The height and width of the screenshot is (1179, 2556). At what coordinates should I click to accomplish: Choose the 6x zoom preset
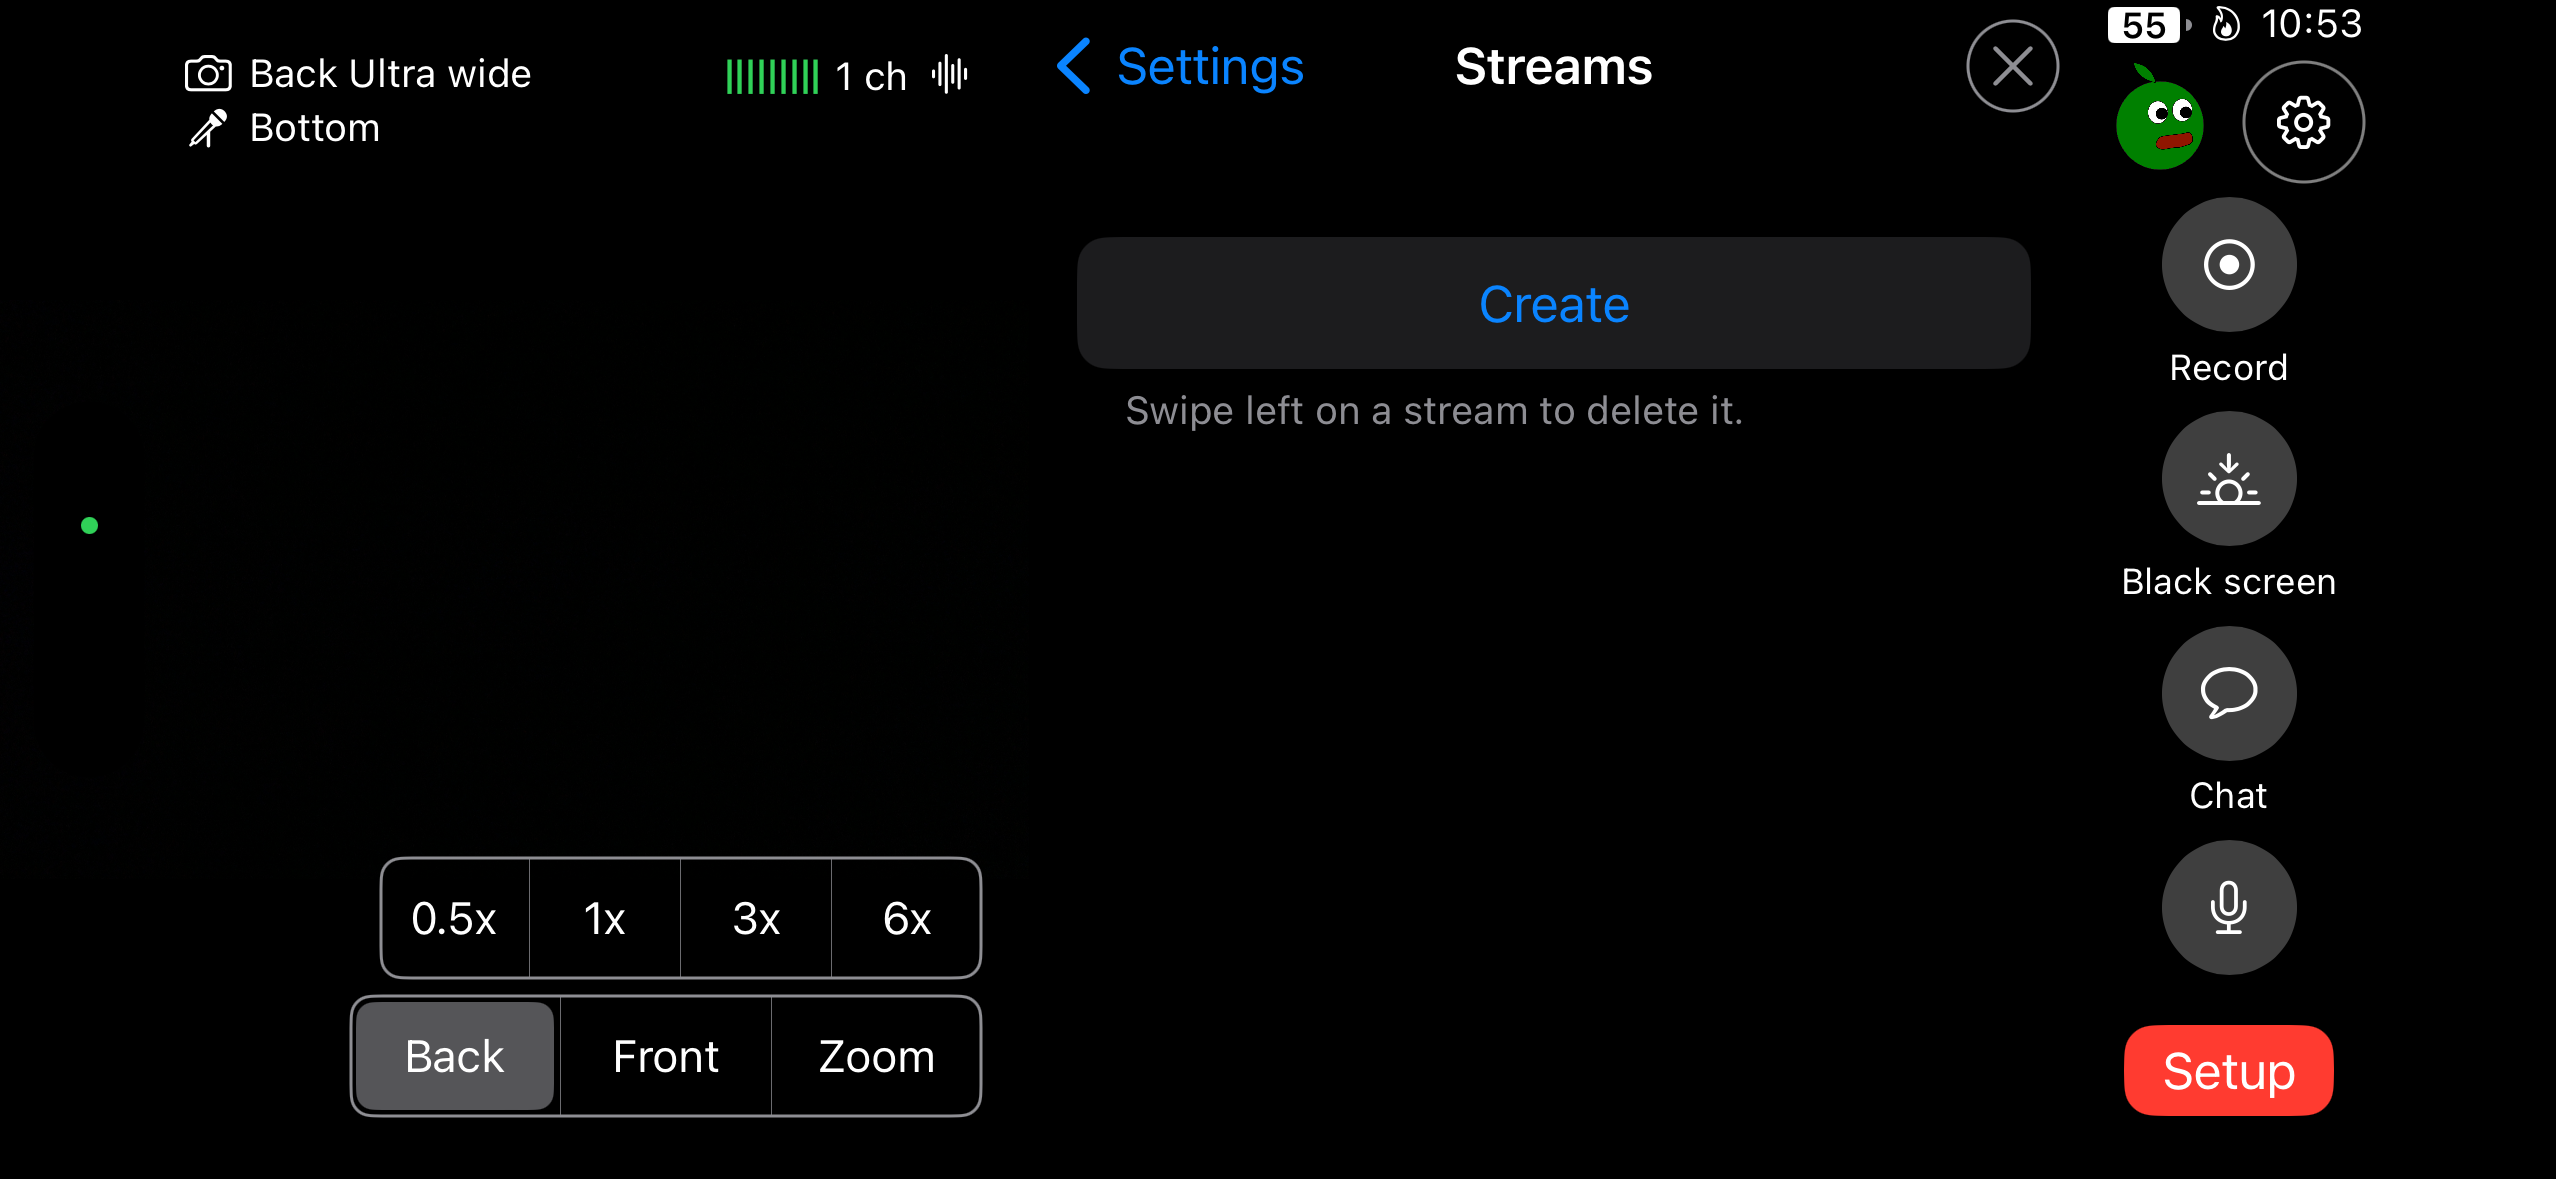click(x=906, y=918)
